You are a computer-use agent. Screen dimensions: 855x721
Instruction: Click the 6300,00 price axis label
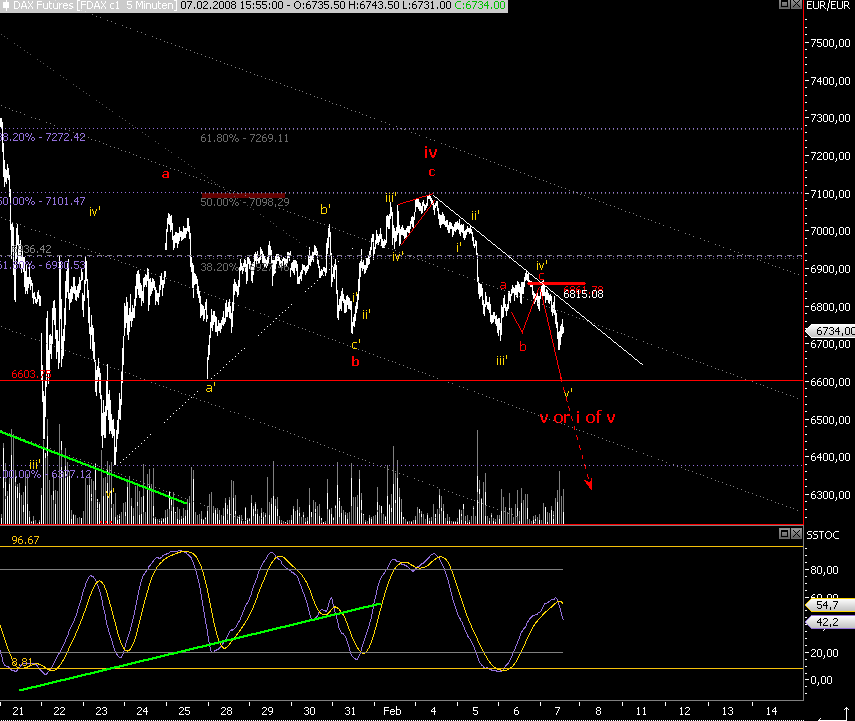click(830, 495)
